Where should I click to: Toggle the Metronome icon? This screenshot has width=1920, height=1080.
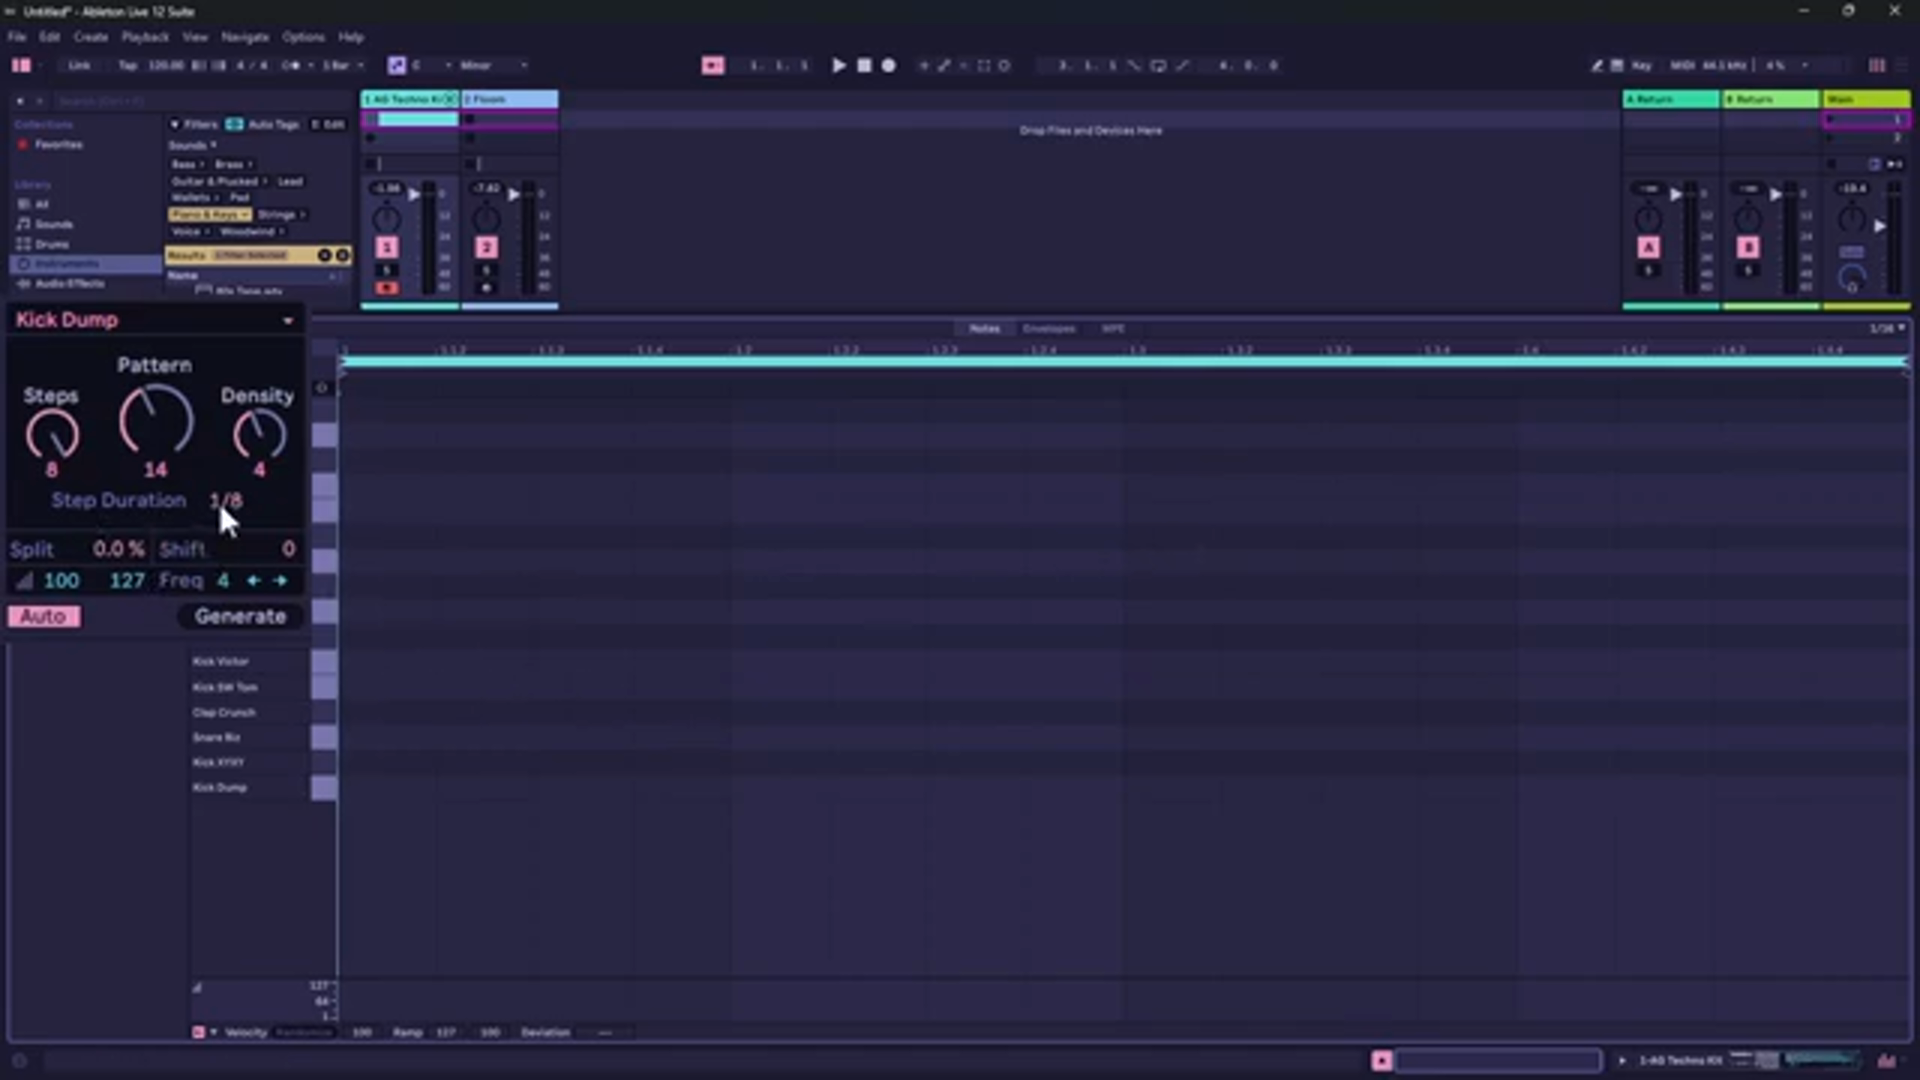pos(291,65)
